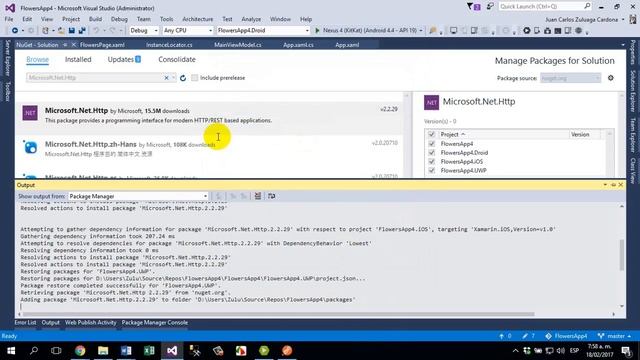This screenshot has width=640, height=360.
Task: Open the Package source dropdown
Action: pyautogui.click(x=570, y=78)
